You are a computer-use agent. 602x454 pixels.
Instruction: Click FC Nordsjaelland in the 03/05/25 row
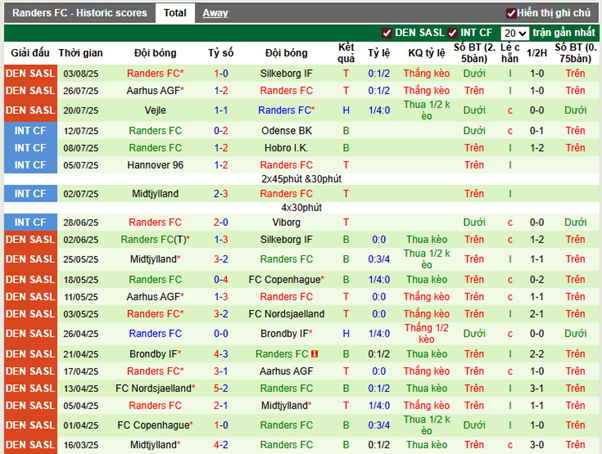(x=286, y=314)
